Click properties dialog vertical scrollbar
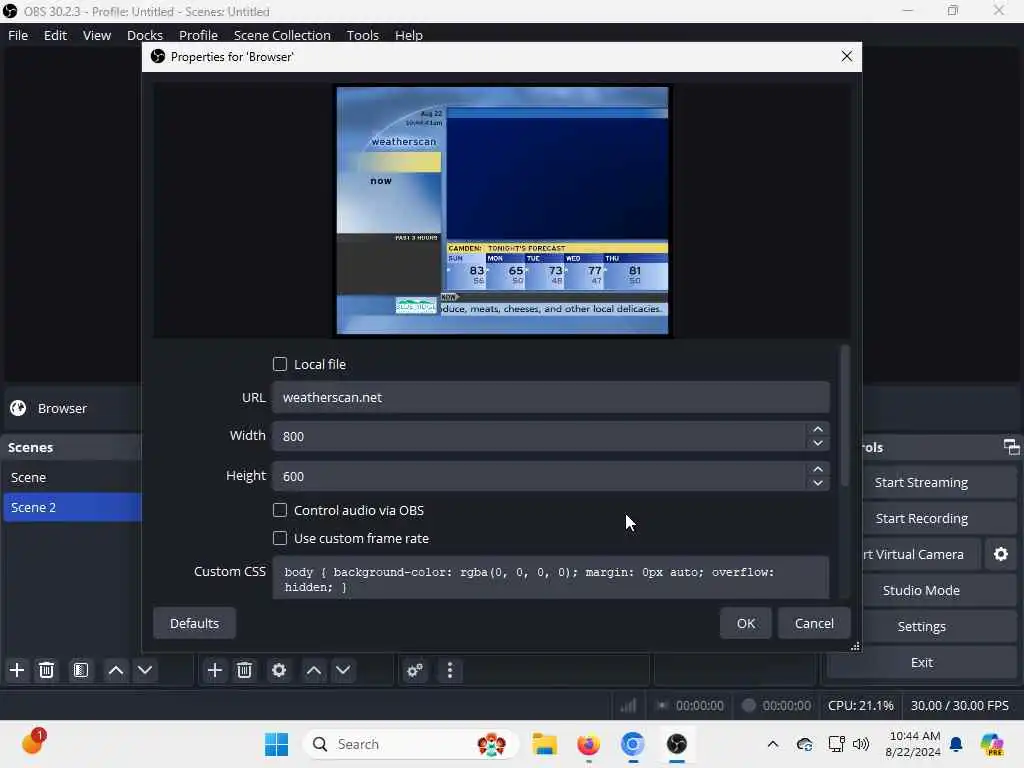The height and width of the screenshot is (768, 1024). click(844, 415)
